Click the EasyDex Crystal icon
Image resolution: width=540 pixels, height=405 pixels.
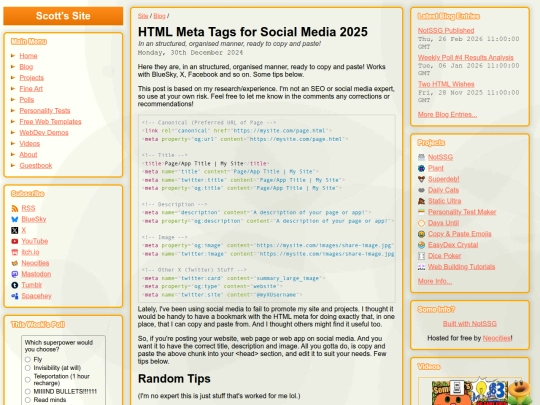(421, 245)
